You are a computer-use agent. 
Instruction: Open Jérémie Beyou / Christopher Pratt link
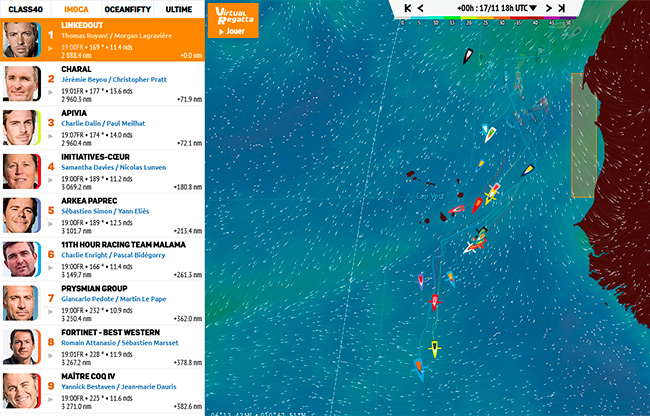[114, 80]
